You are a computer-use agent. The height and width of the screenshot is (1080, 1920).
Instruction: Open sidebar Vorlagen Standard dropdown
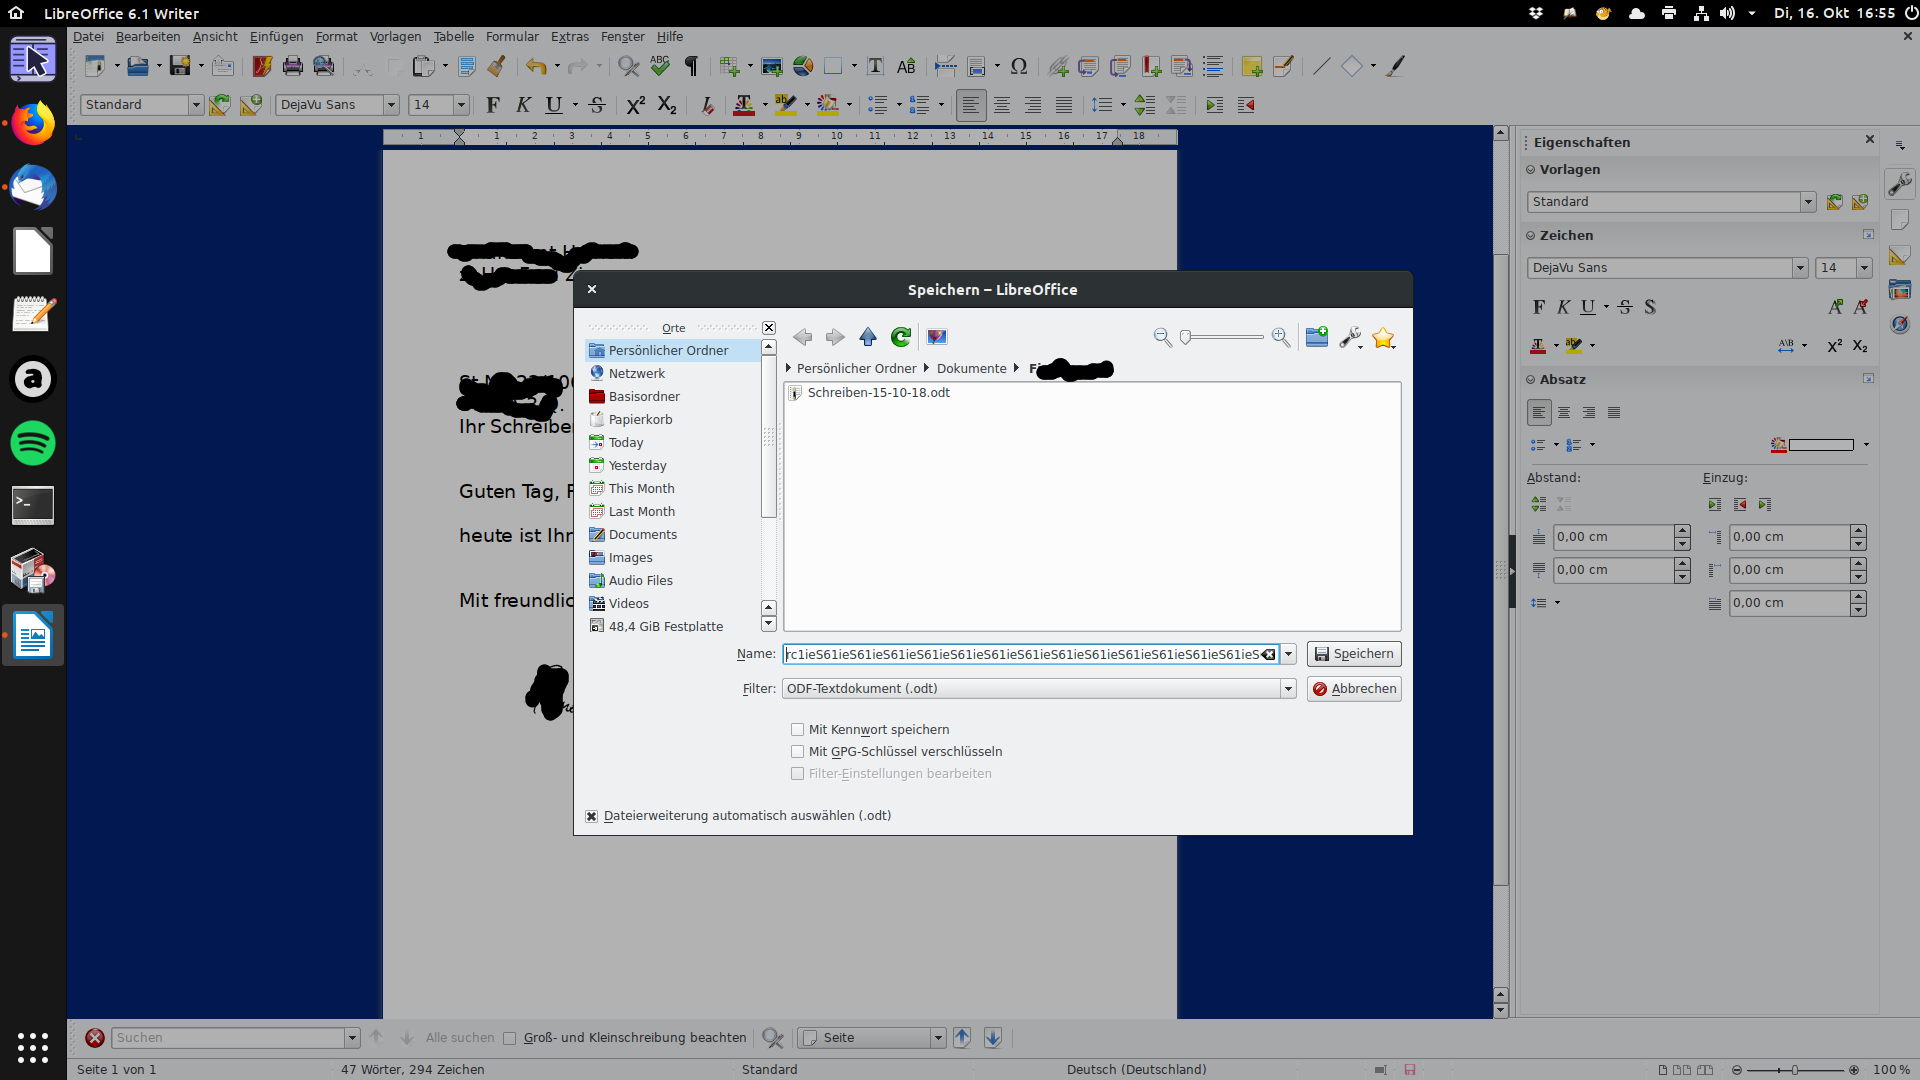click(1808, 202)
